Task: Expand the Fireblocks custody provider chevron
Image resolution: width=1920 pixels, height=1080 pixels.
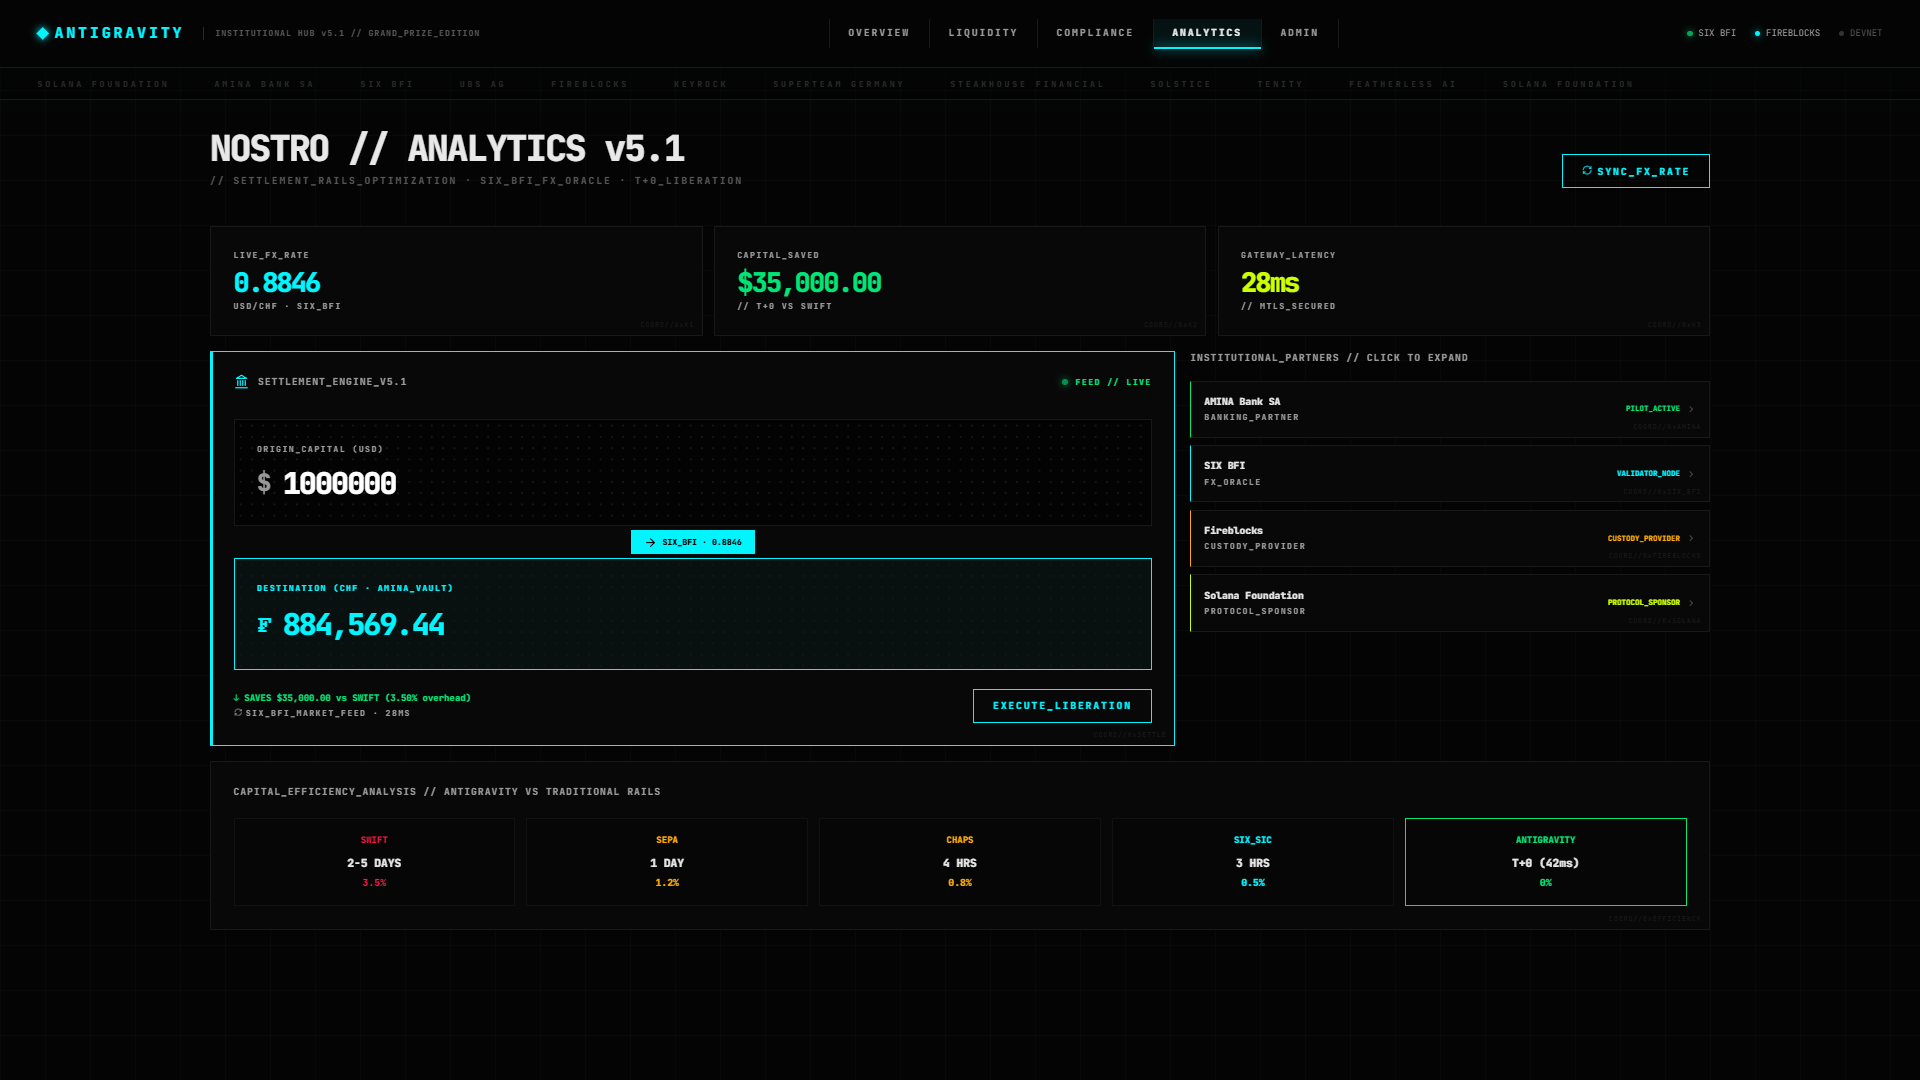Action: pos(1691,538)
